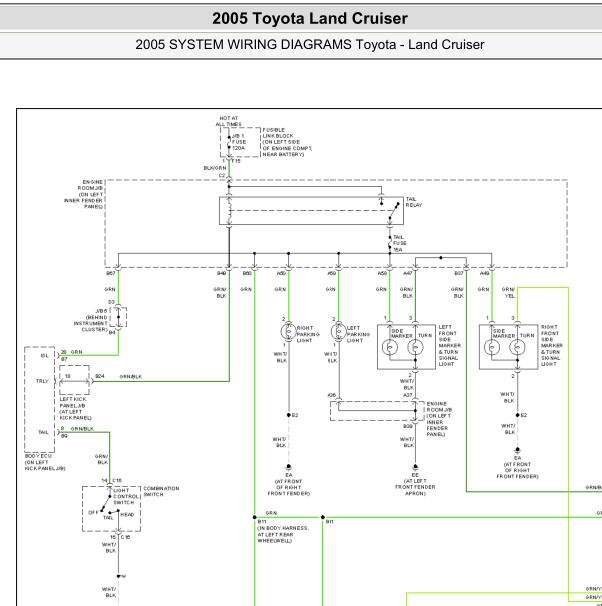Click the TAIL position label inside combination switch
This screenshot has width=602, height=606.
(108, 518)
